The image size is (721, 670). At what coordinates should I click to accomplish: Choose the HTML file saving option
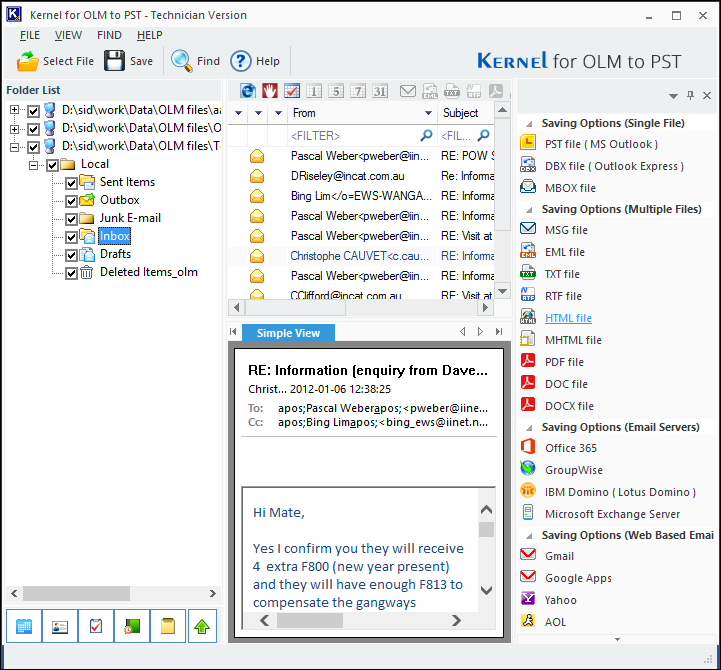pos(568,318)
